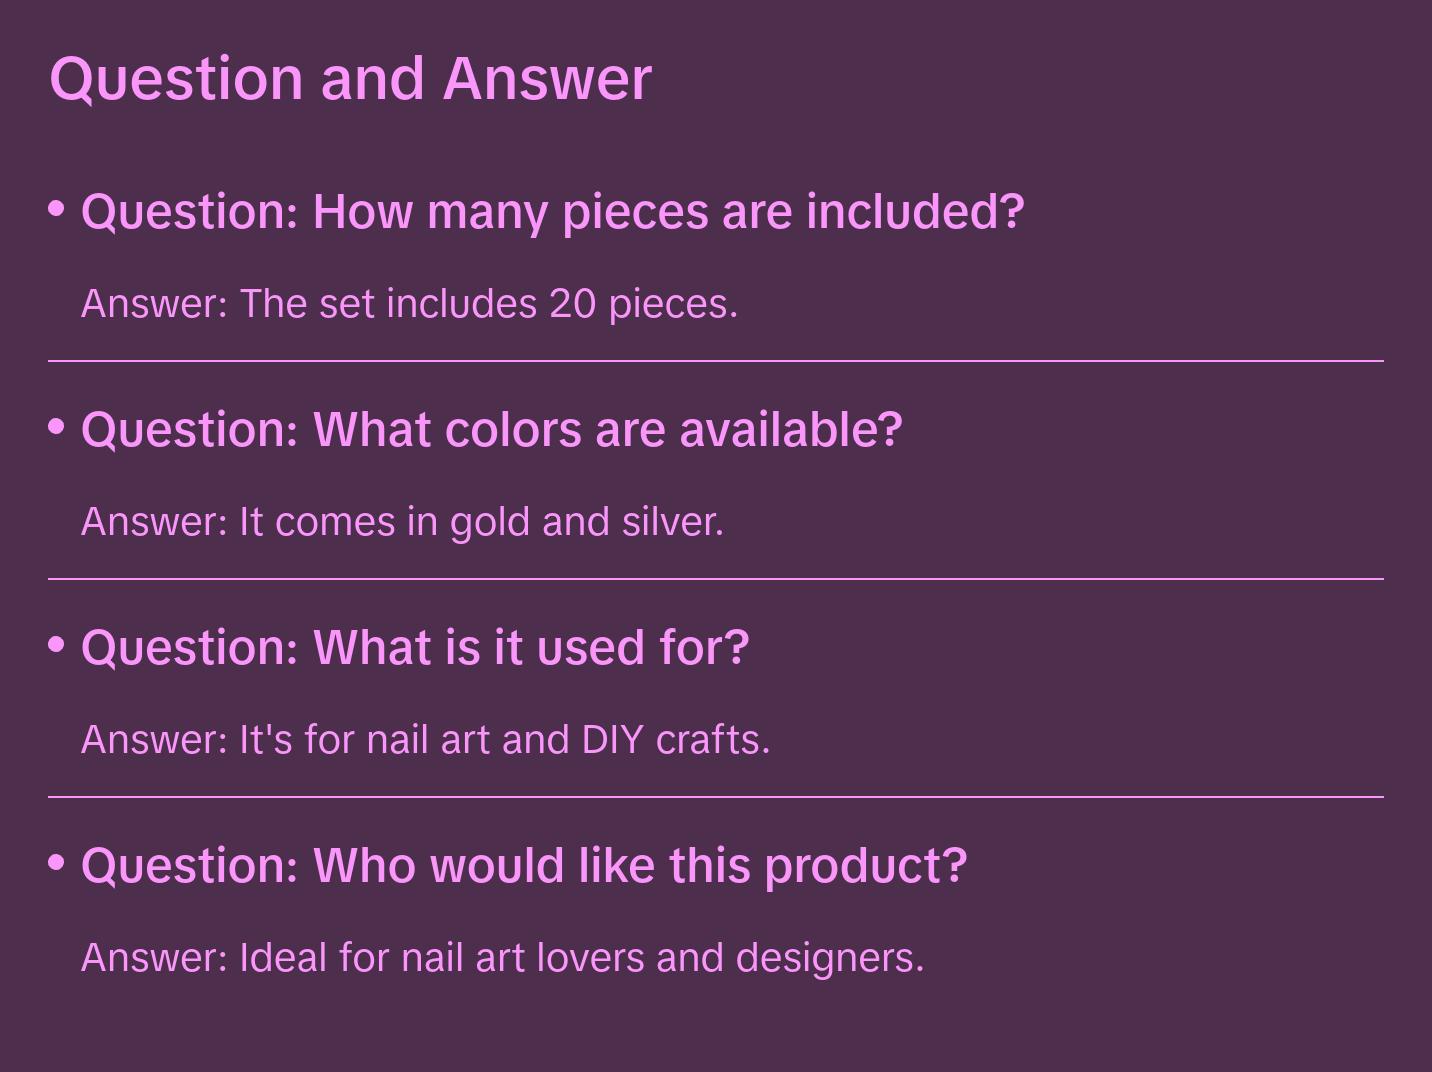Click the answer "Ideal for nail art lovers and designers."

pos(502,958)
